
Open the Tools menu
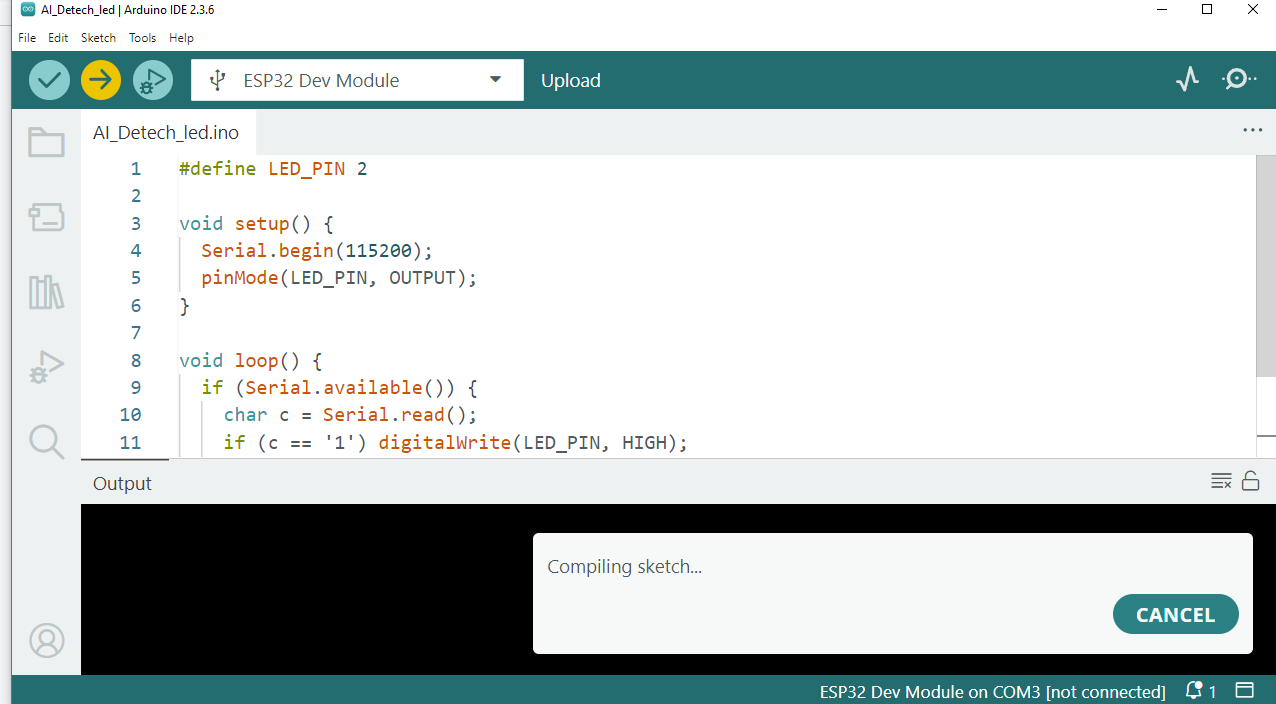coord(142,38)
